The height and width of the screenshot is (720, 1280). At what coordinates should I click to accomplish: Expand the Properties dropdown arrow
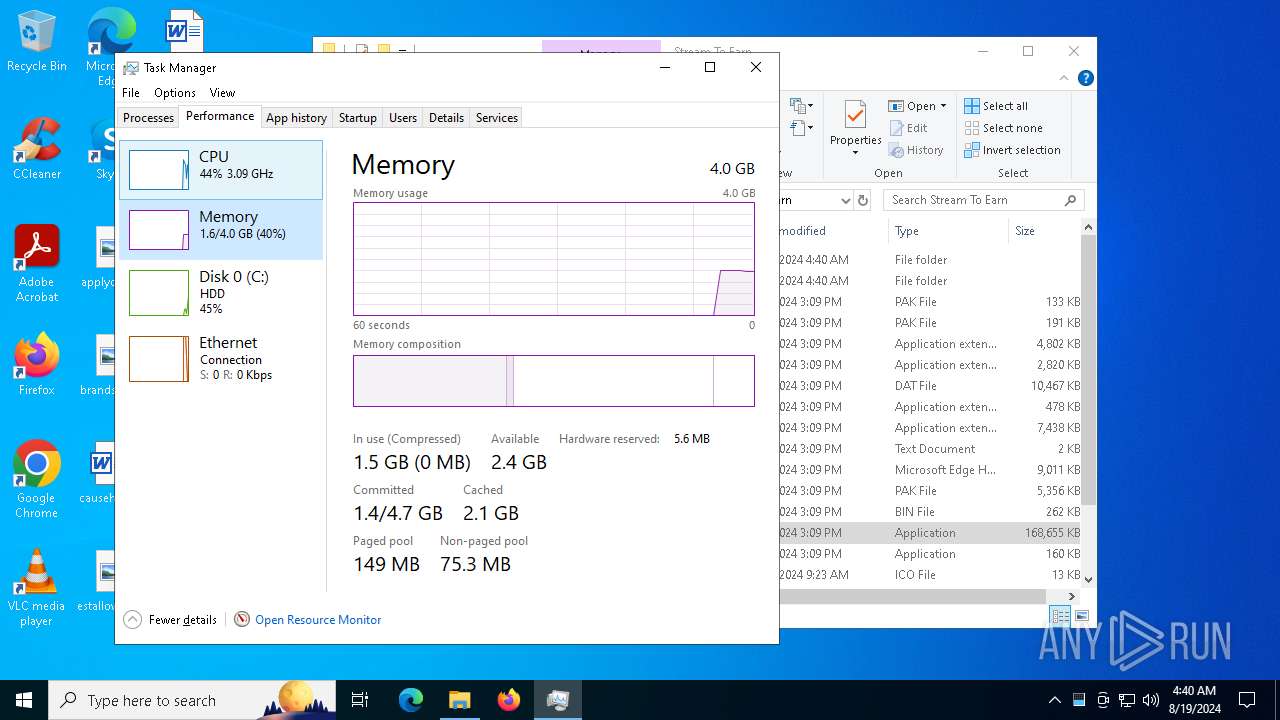coord(855,153)
